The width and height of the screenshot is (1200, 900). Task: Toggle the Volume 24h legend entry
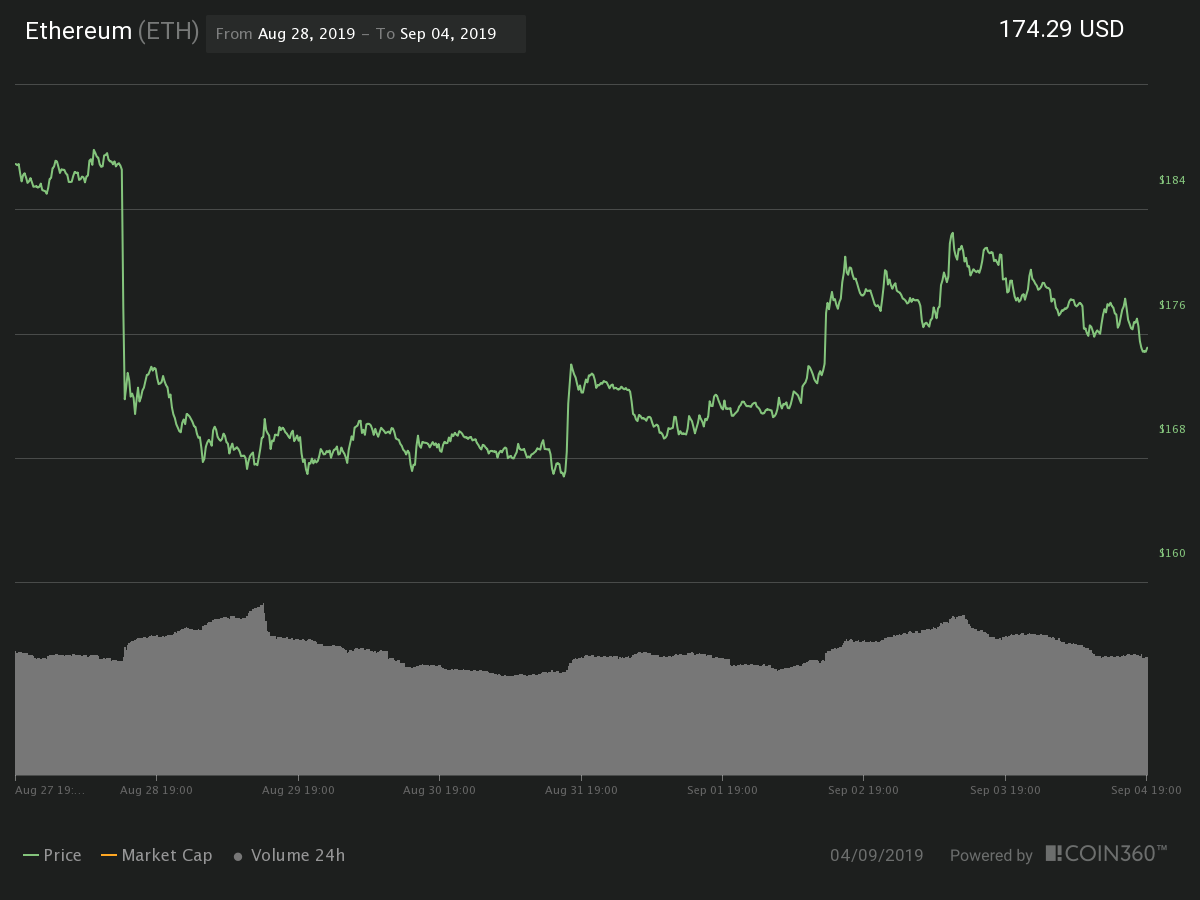pos(289,855)
